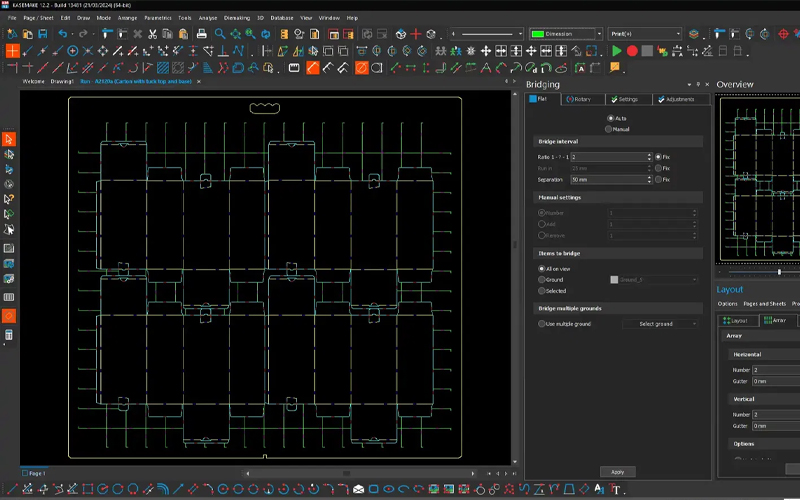
Task: Click the red Record icon in toolbar
Action: point(632,51)
